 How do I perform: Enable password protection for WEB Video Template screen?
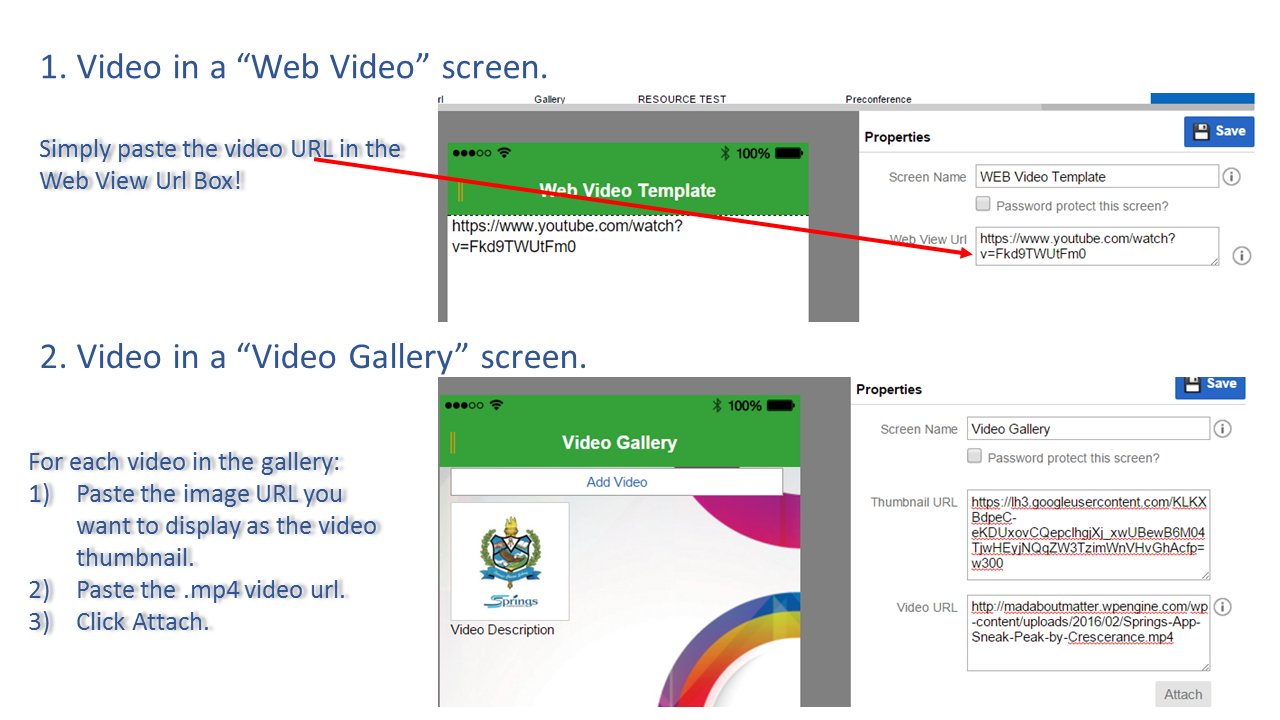pyautogui.click(x=983, y=204)
